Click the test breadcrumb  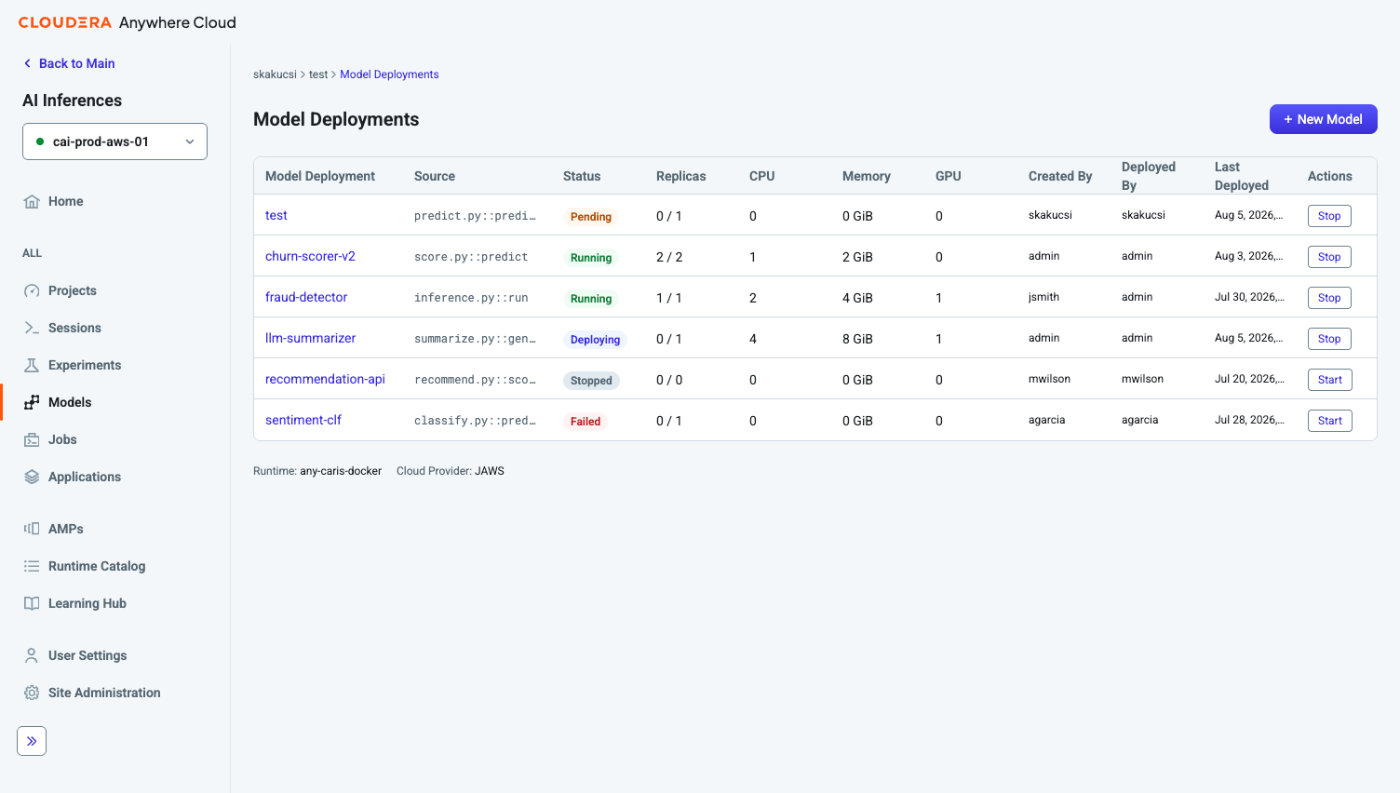coord(318,74)
